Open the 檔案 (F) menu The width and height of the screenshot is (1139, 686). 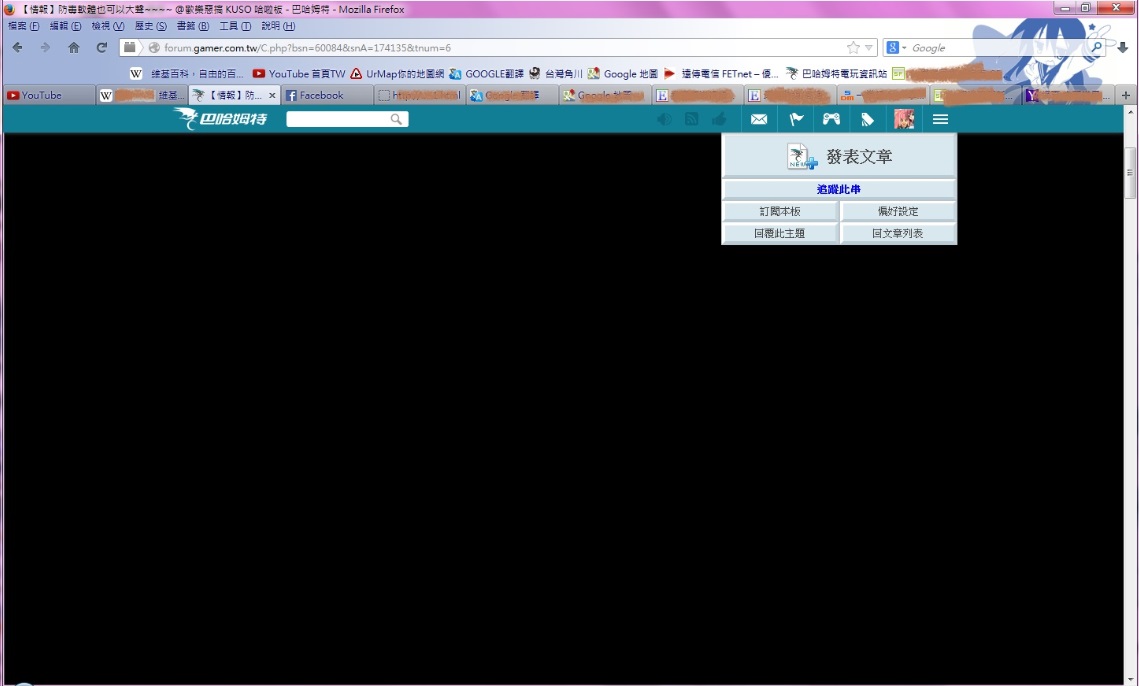(23, 25)
